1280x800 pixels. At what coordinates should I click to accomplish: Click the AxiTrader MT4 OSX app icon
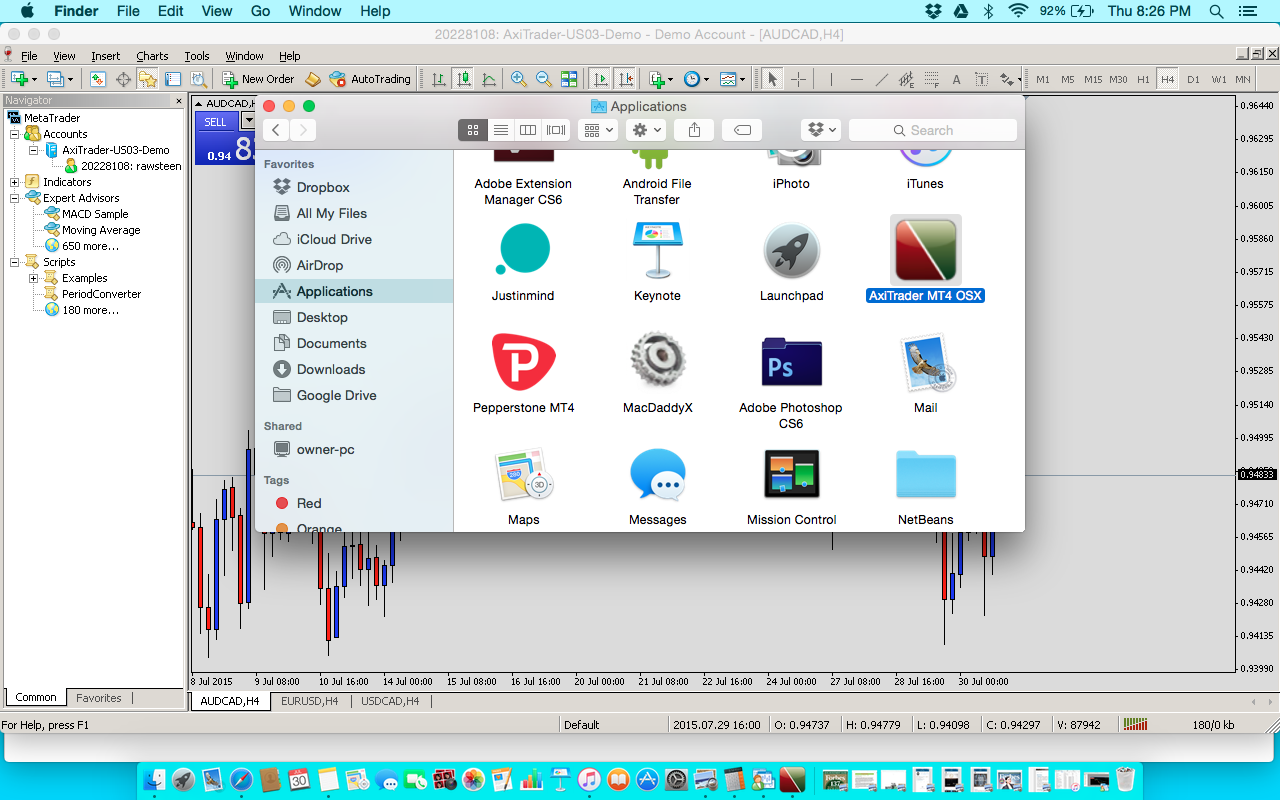[x=925, y=250]
